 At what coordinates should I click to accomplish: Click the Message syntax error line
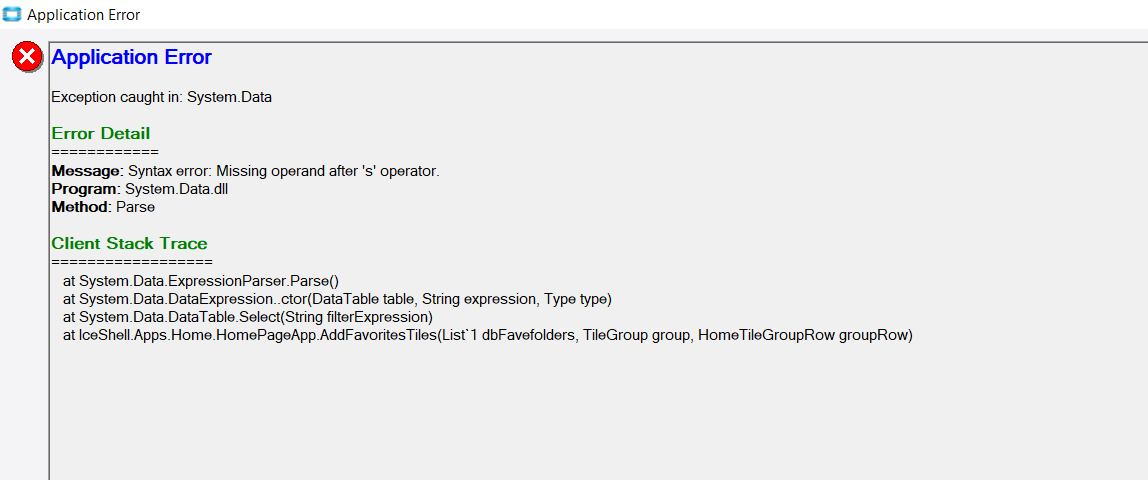coord(245,171)
